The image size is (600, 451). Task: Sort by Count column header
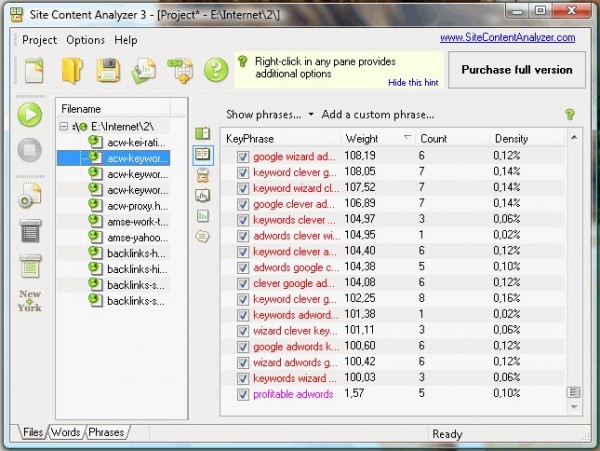click(x=453, y=138)
